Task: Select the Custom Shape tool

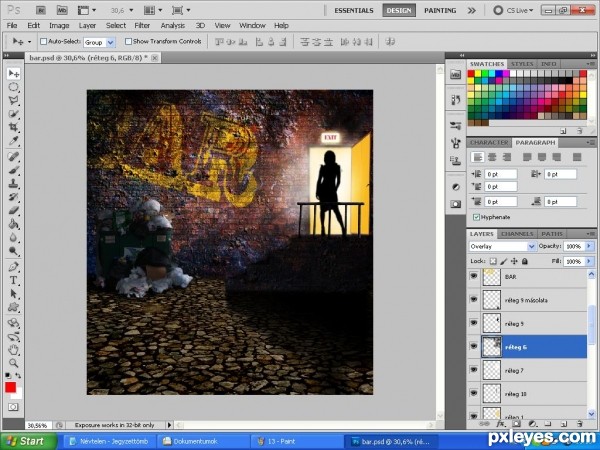Action: (x=13, y=307)
